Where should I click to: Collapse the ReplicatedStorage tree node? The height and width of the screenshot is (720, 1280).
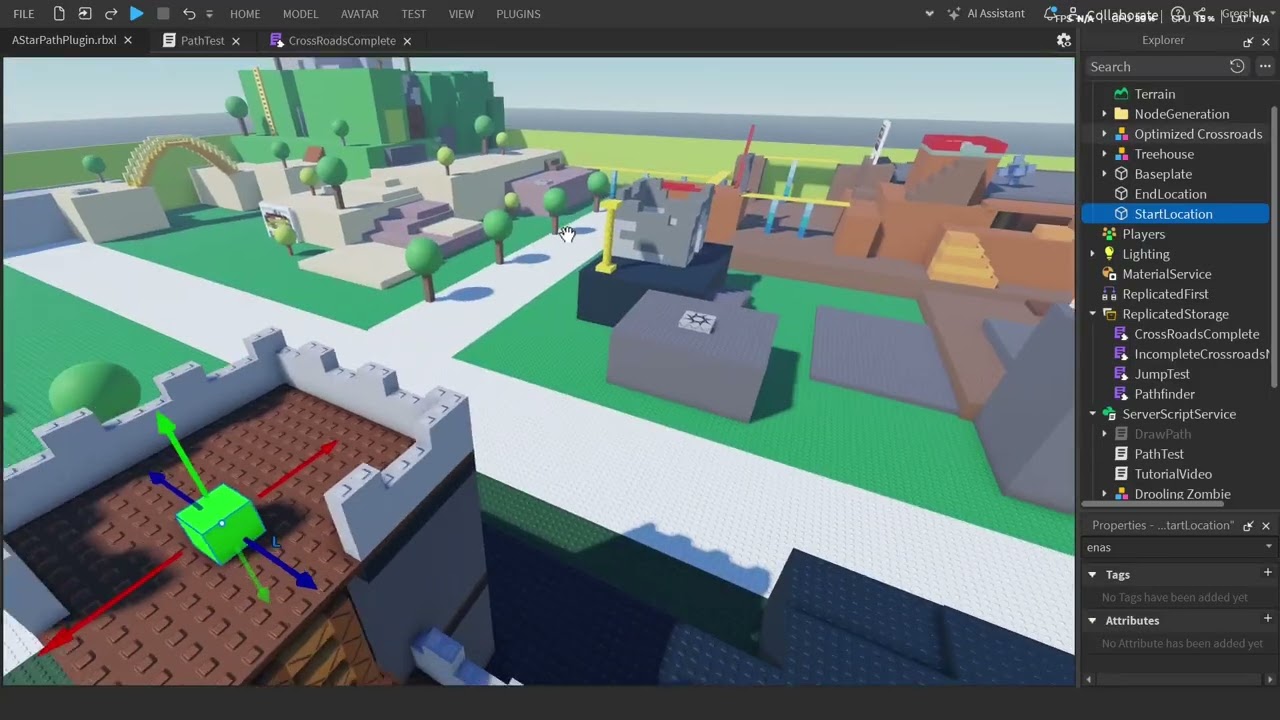[1093, 314]
